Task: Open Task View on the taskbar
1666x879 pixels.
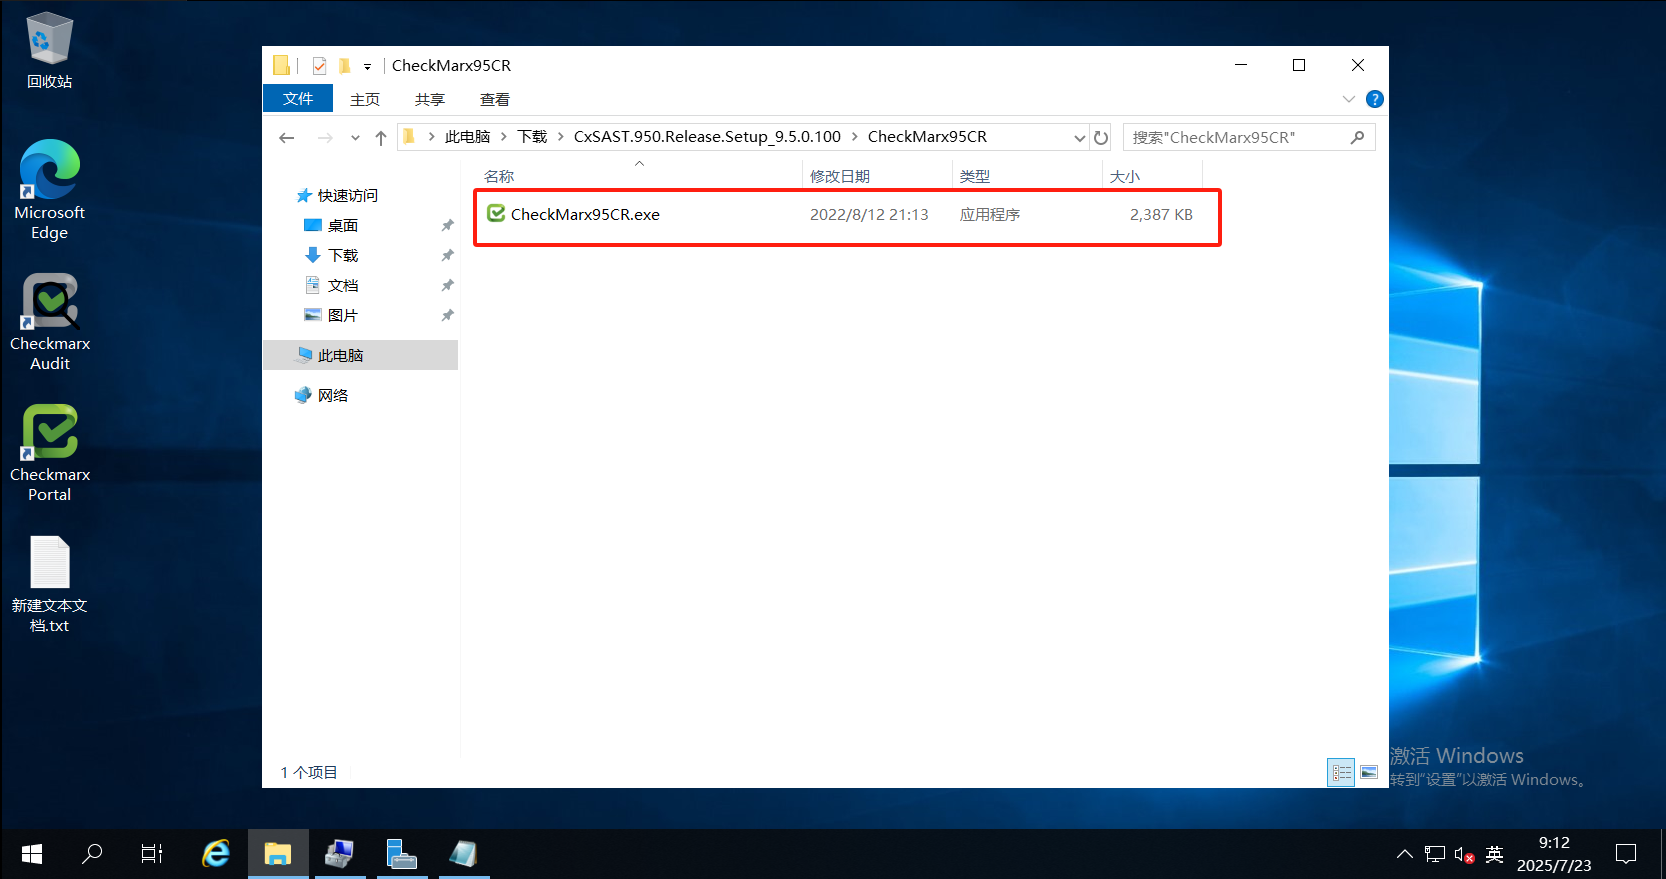Action: (152, 854)
